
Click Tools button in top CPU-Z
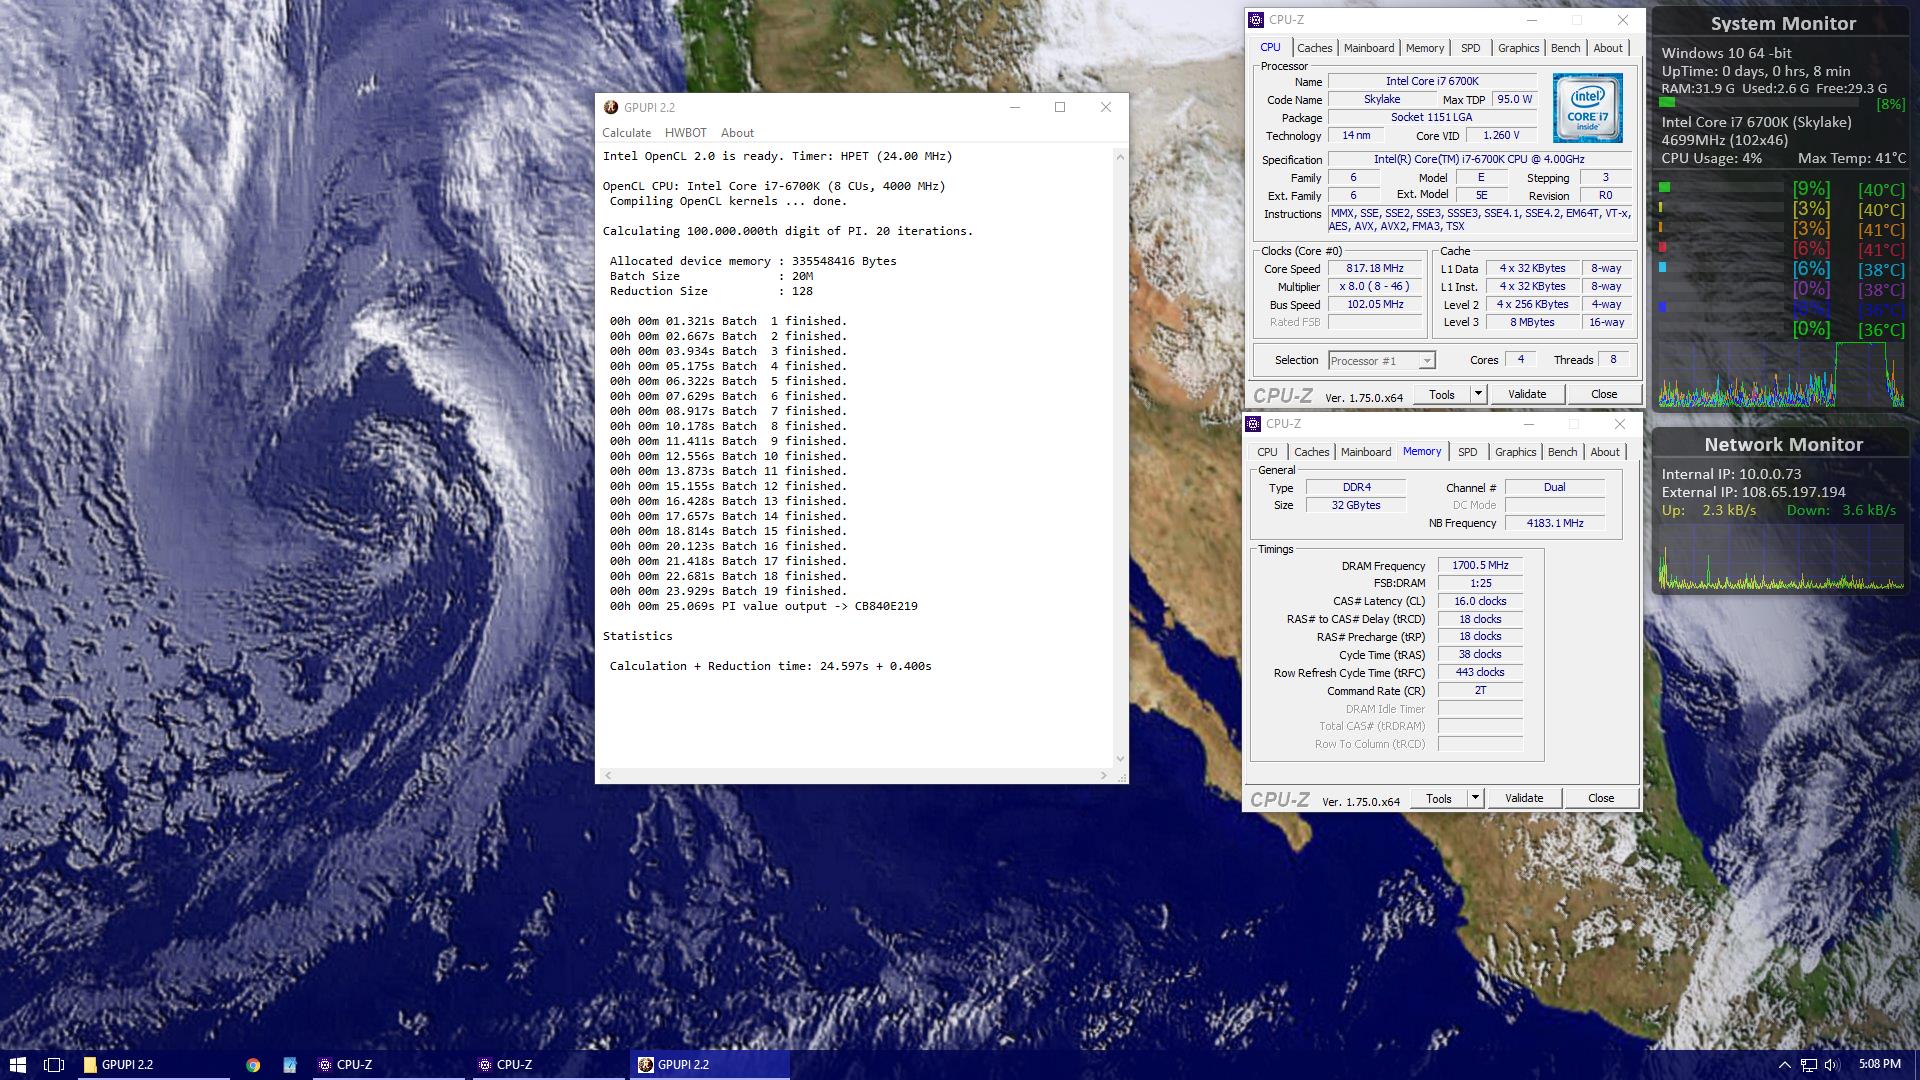click(1442, 394)
